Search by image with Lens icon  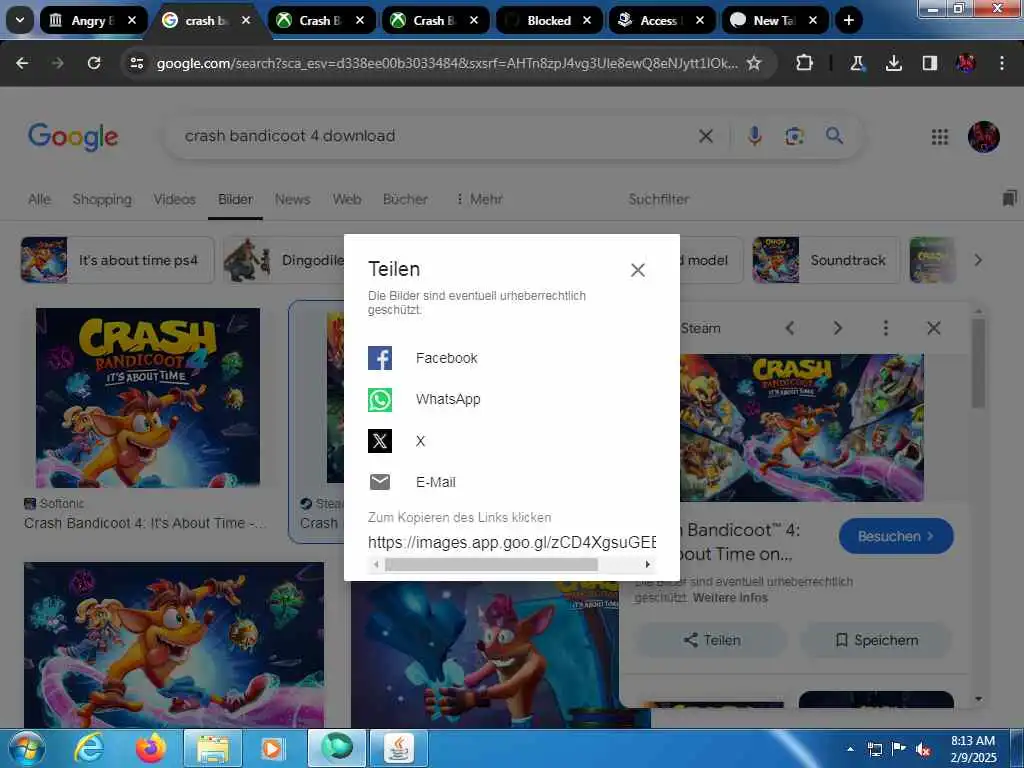pyautogui.click(x=794, y=136)
